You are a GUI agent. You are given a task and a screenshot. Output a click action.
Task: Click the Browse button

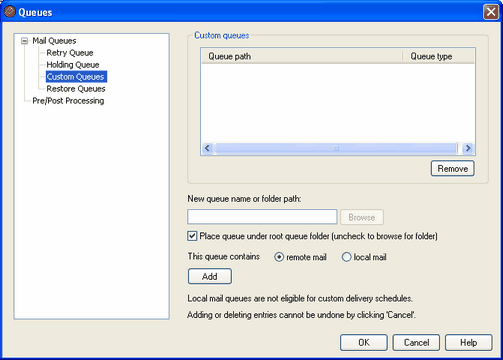(362, 217)
